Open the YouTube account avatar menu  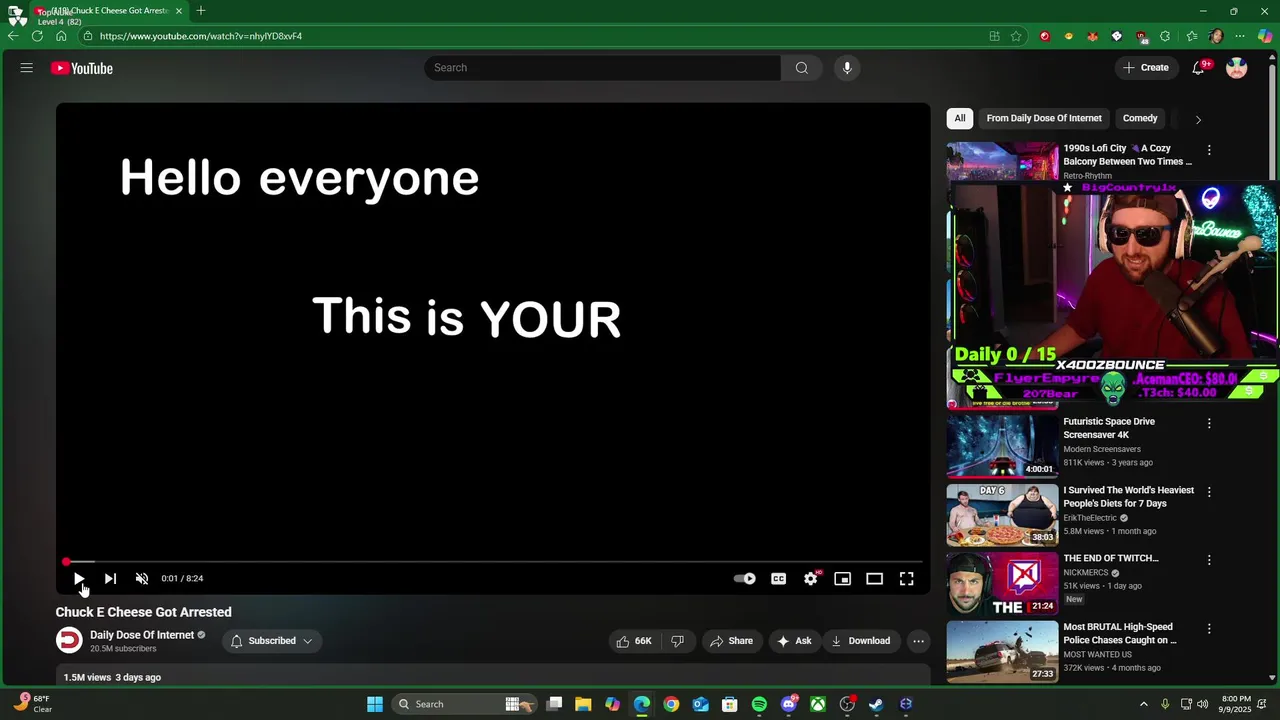1237,68
